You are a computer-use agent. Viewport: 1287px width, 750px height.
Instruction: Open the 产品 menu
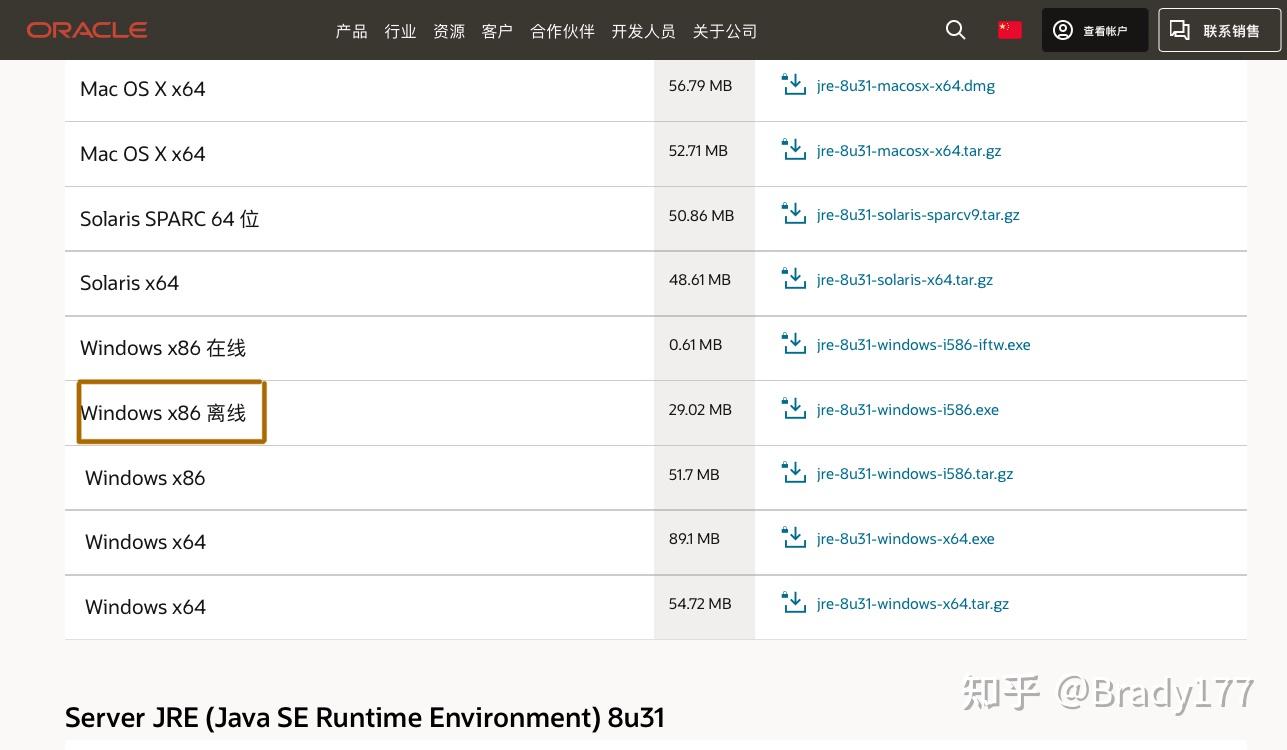click(x=351, y=31)
